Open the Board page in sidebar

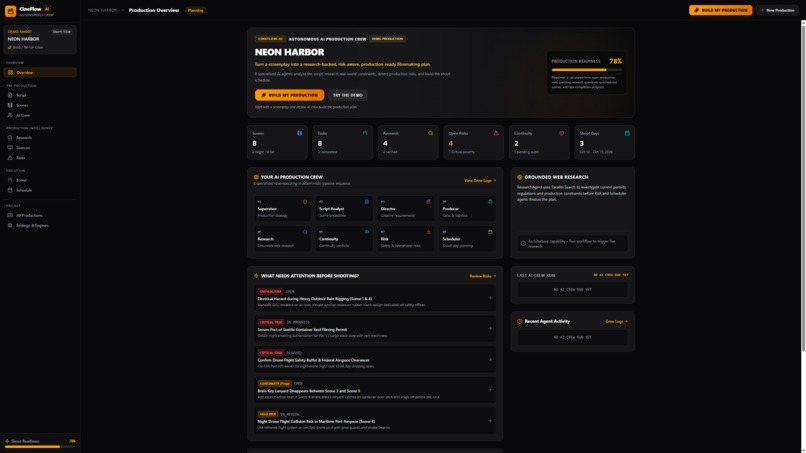[x=40, y=180]
